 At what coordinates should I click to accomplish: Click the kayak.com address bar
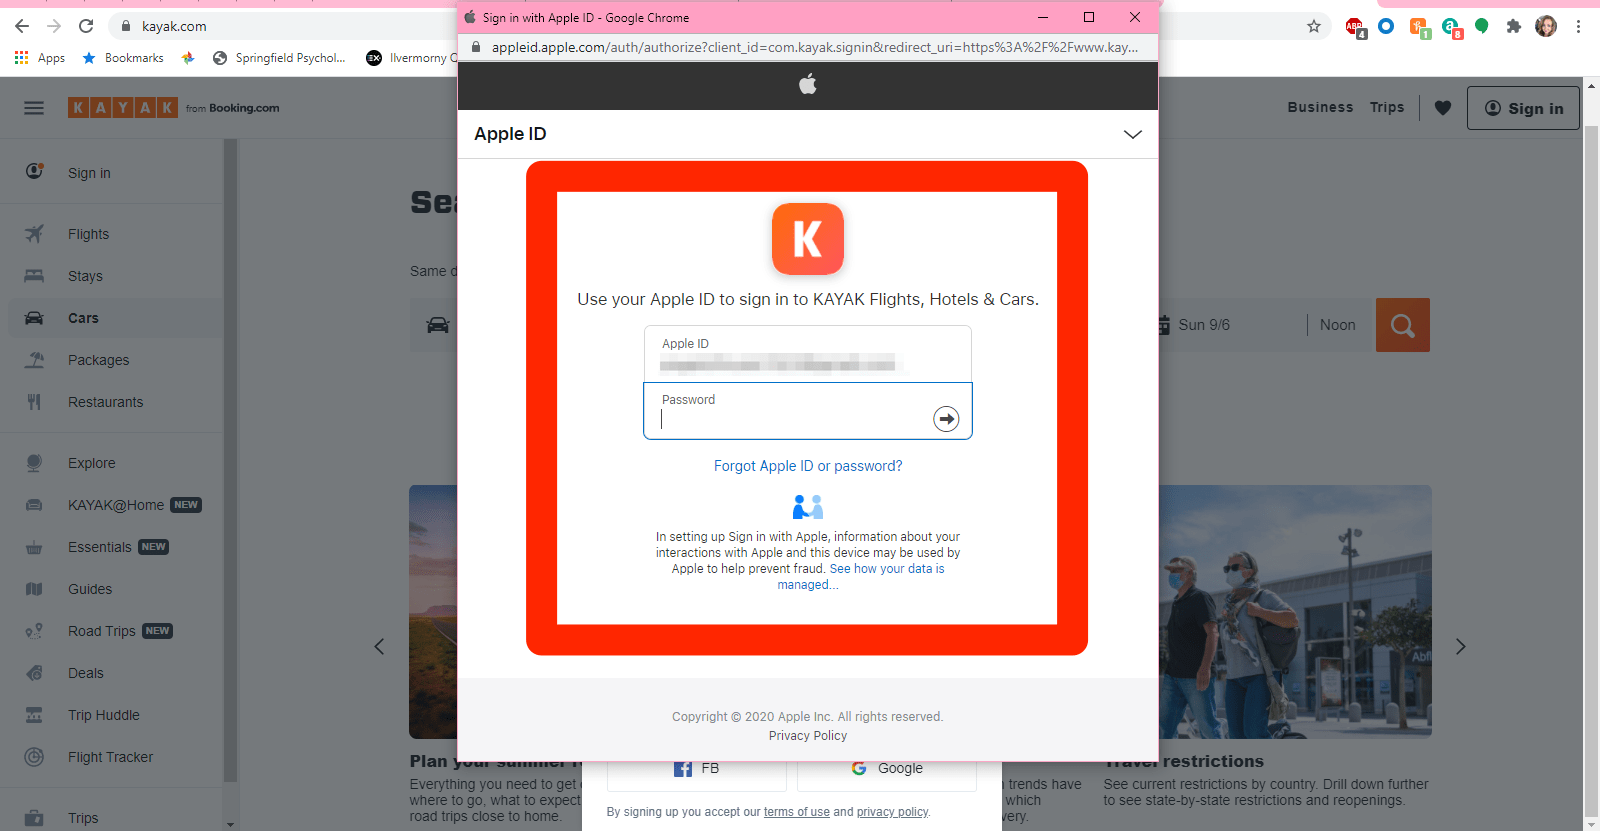pos(174,27)
